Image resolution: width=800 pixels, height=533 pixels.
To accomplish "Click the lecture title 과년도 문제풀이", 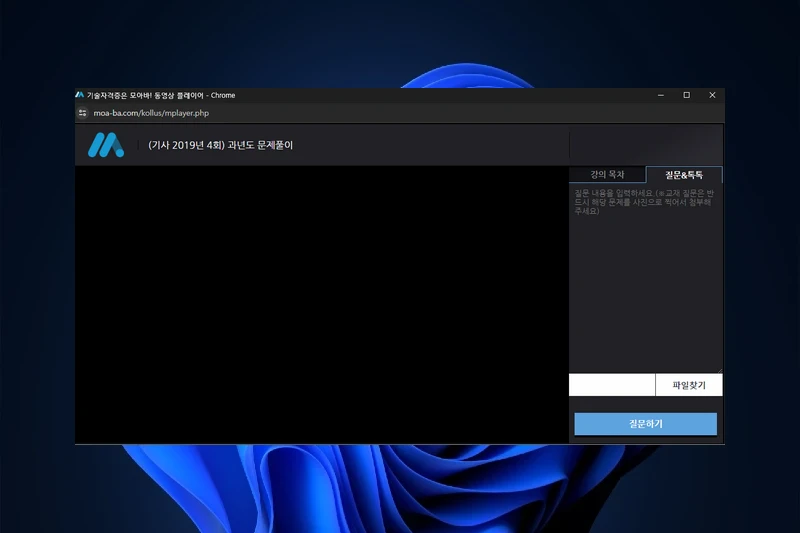I will (220, 145).
